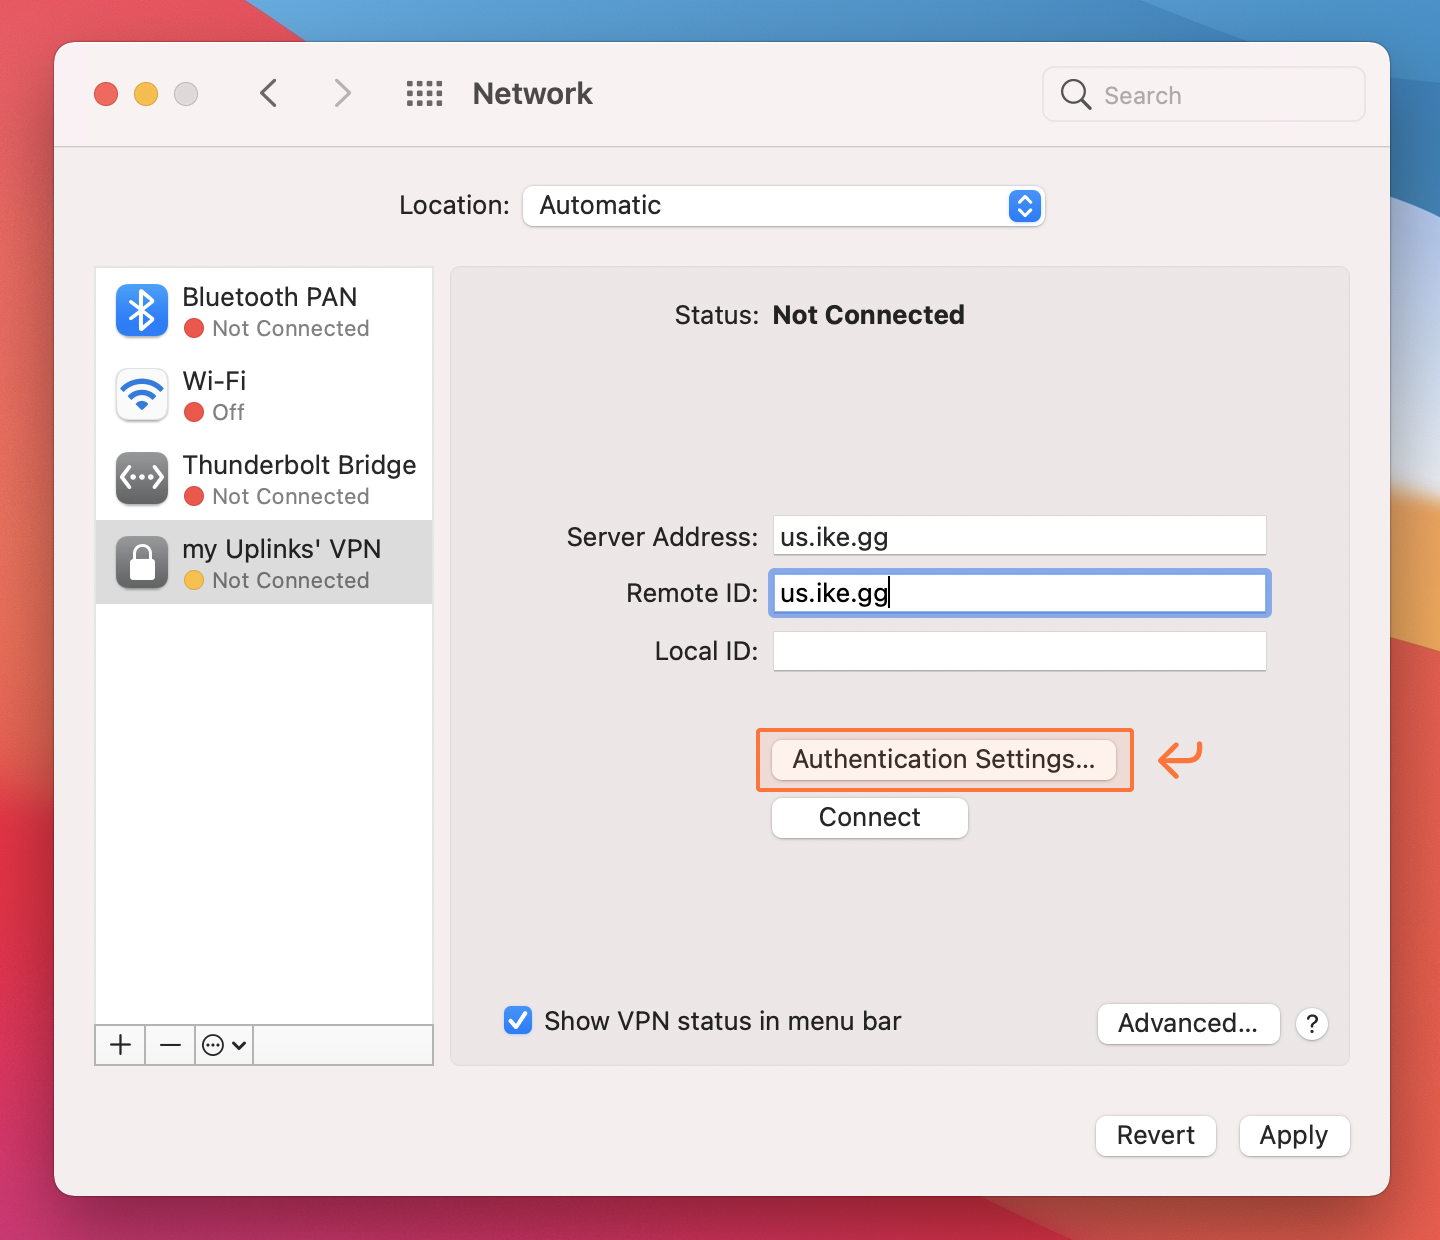
Task: Click the VPN lock icon for my Uplinks' VPN
Action: [141, 562]
